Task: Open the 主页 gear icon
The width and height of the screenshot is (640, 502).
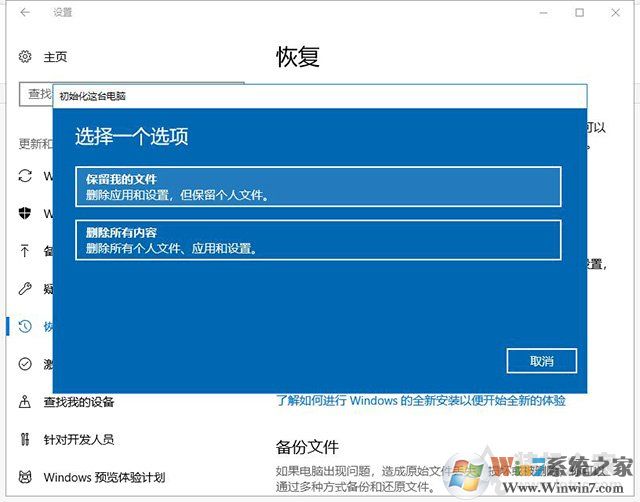Action: coord(25,56)
